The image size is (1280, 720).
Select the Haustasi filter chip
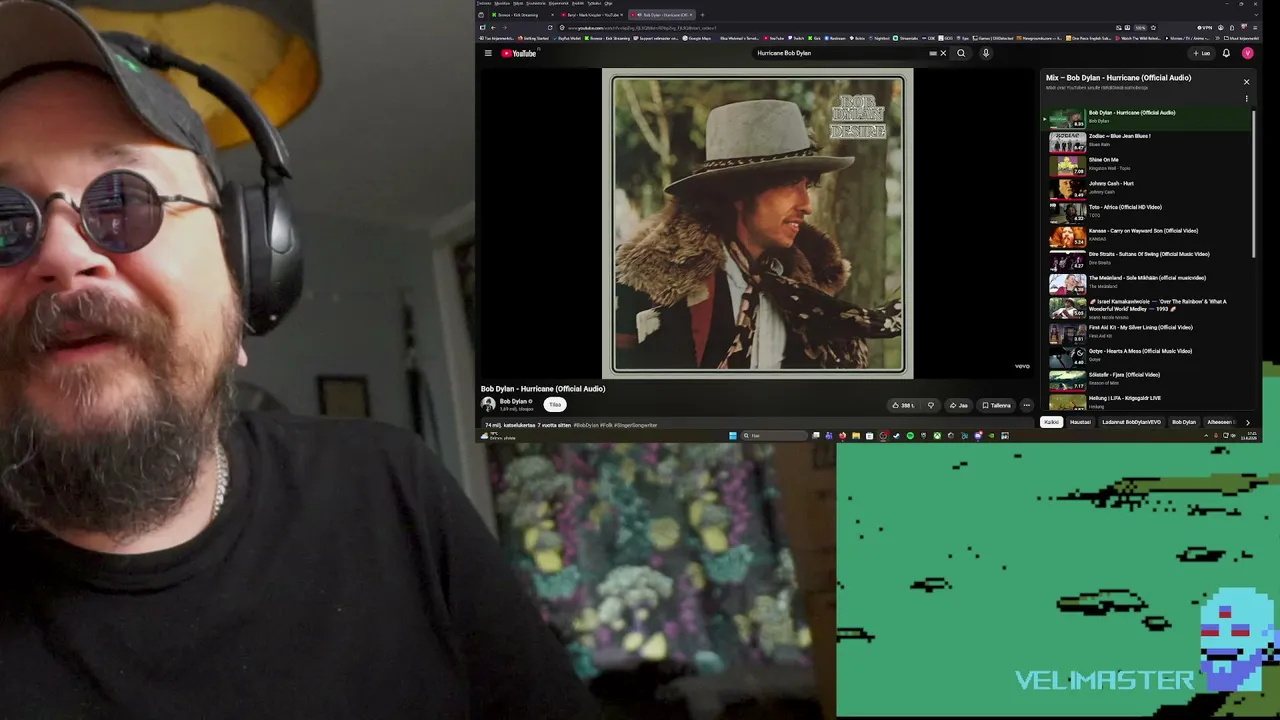coord(1080,422)
